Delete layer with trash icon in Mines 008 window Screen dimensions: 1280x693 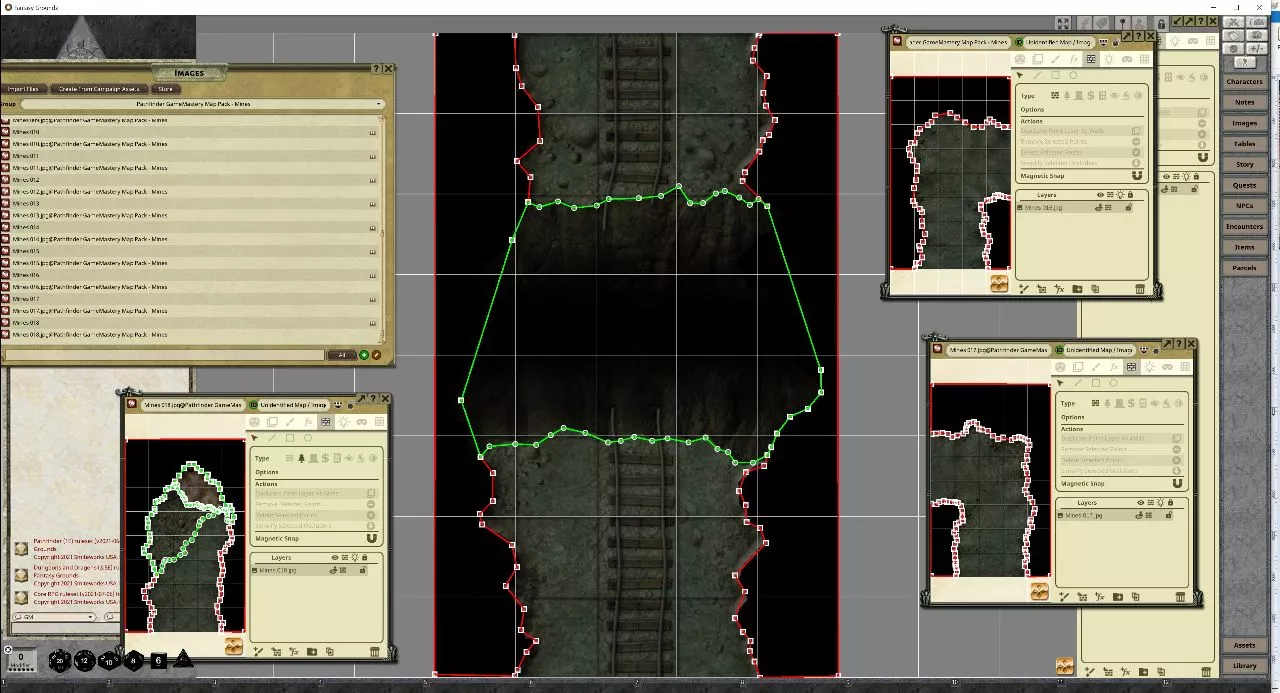pyautogui.click(x=1141, y=289)
